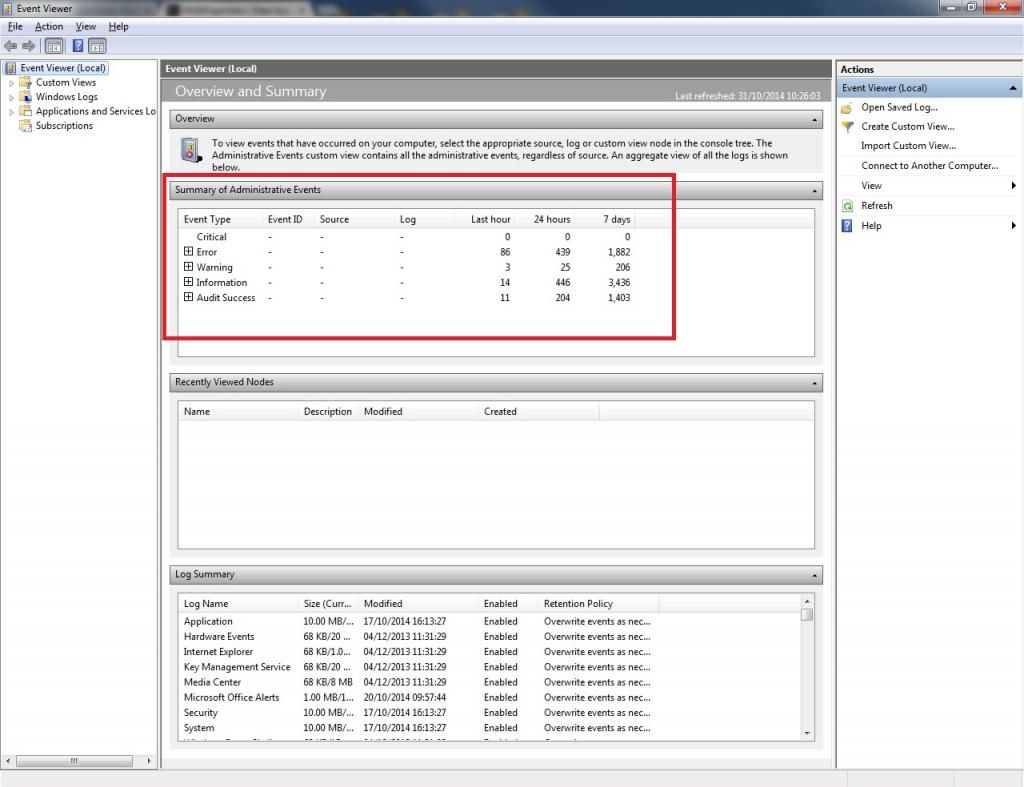1024x787 pixels.
Task: Select the Internet Explorer log row
Action: (x=417, y=652)
